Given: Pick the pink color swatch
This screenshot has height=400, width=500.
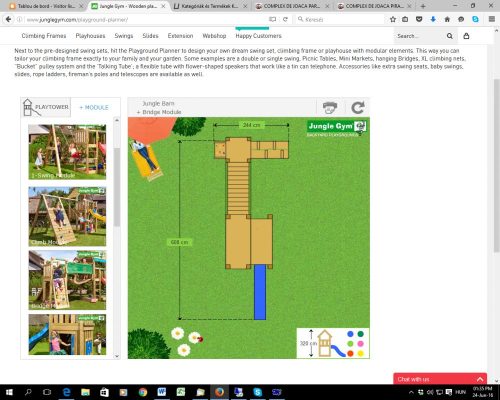Looking at the screenshot, I should point(361,344).
